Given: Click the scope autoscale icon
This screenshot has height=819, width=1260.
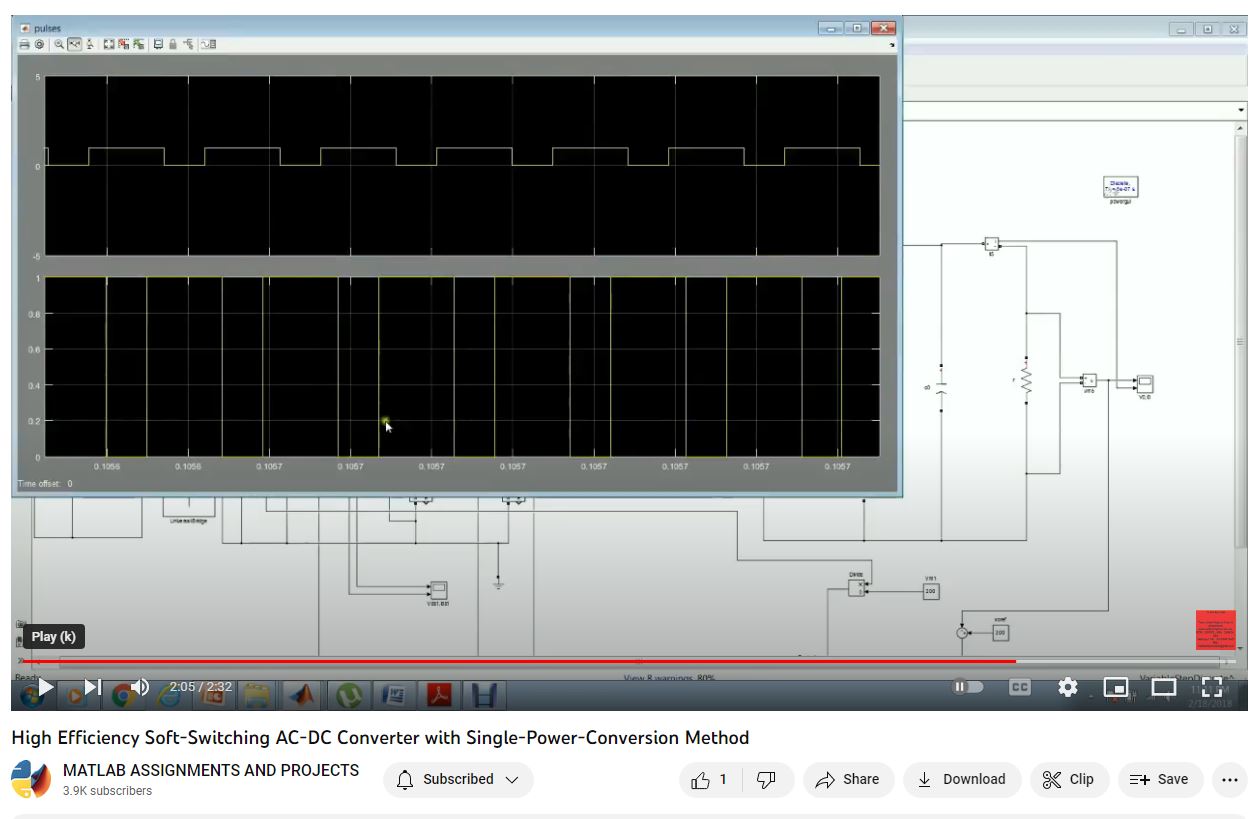Looking at the screenshot, I should (107, 44).
